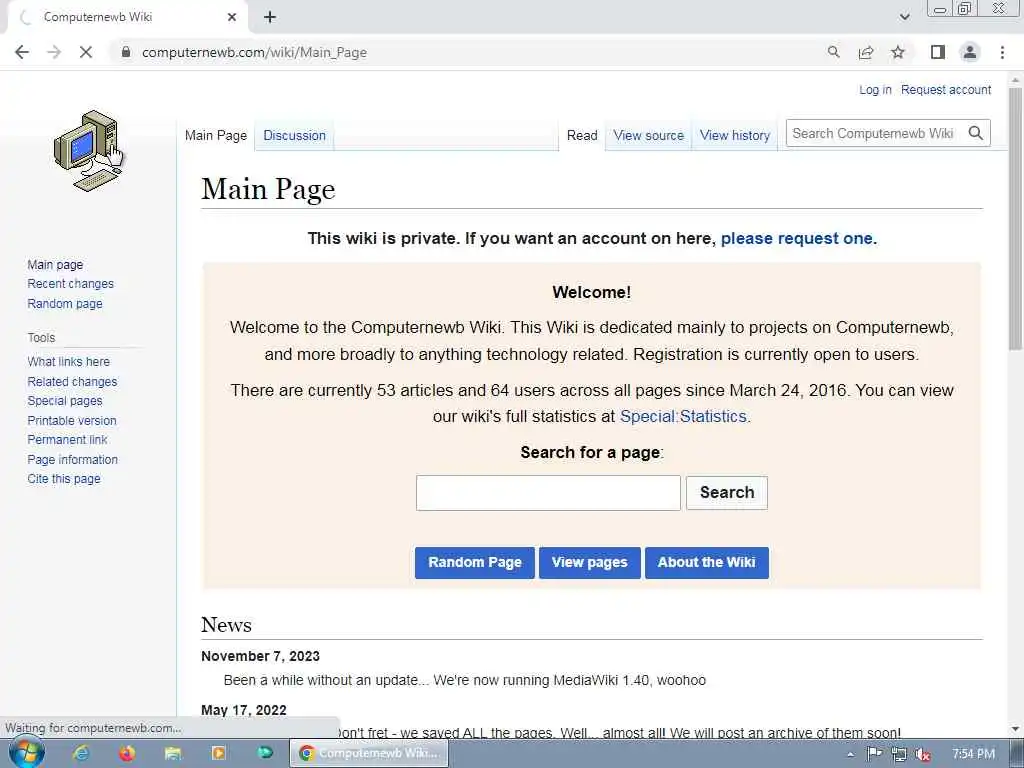Expand the tab search chevron
Viewport: 1024px width, 768px height.
(x=904, y=17)
